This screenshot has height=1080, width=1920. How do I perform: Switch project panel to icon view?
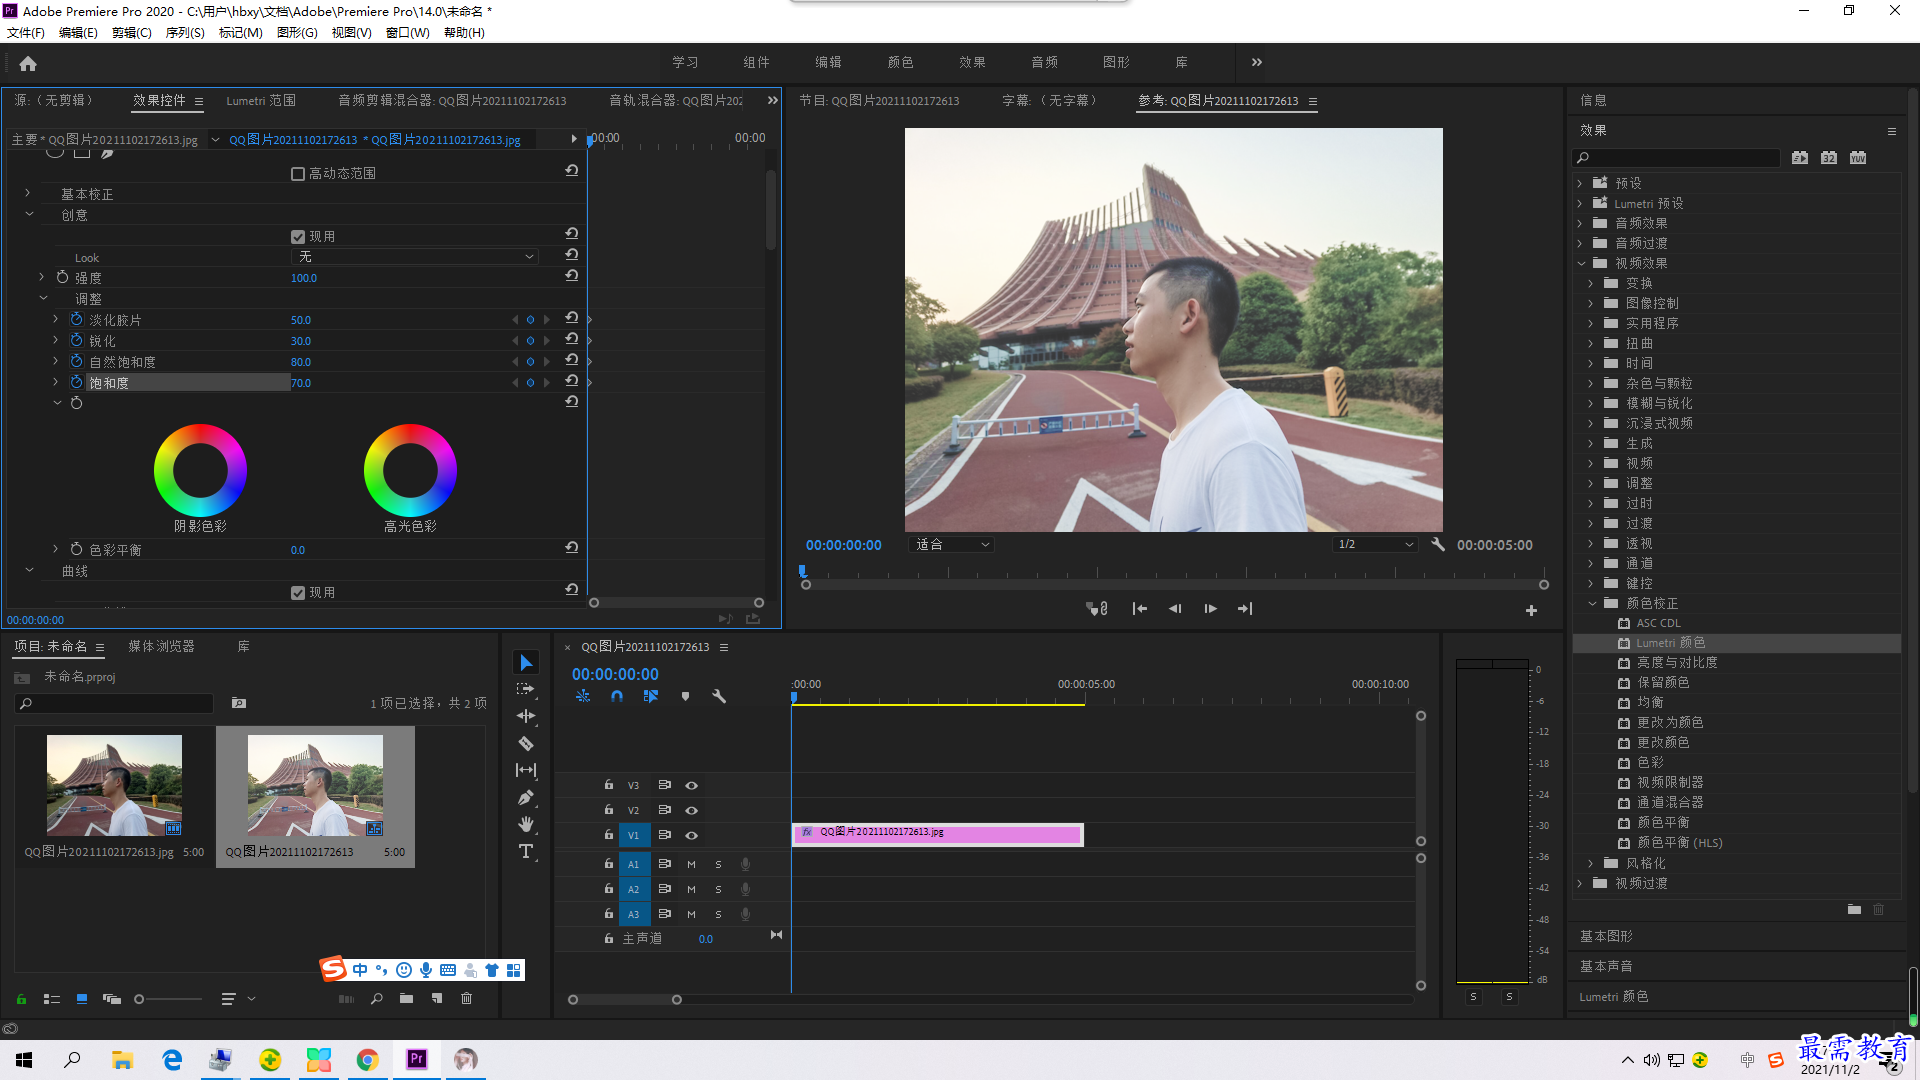click(x=82, y=998)
